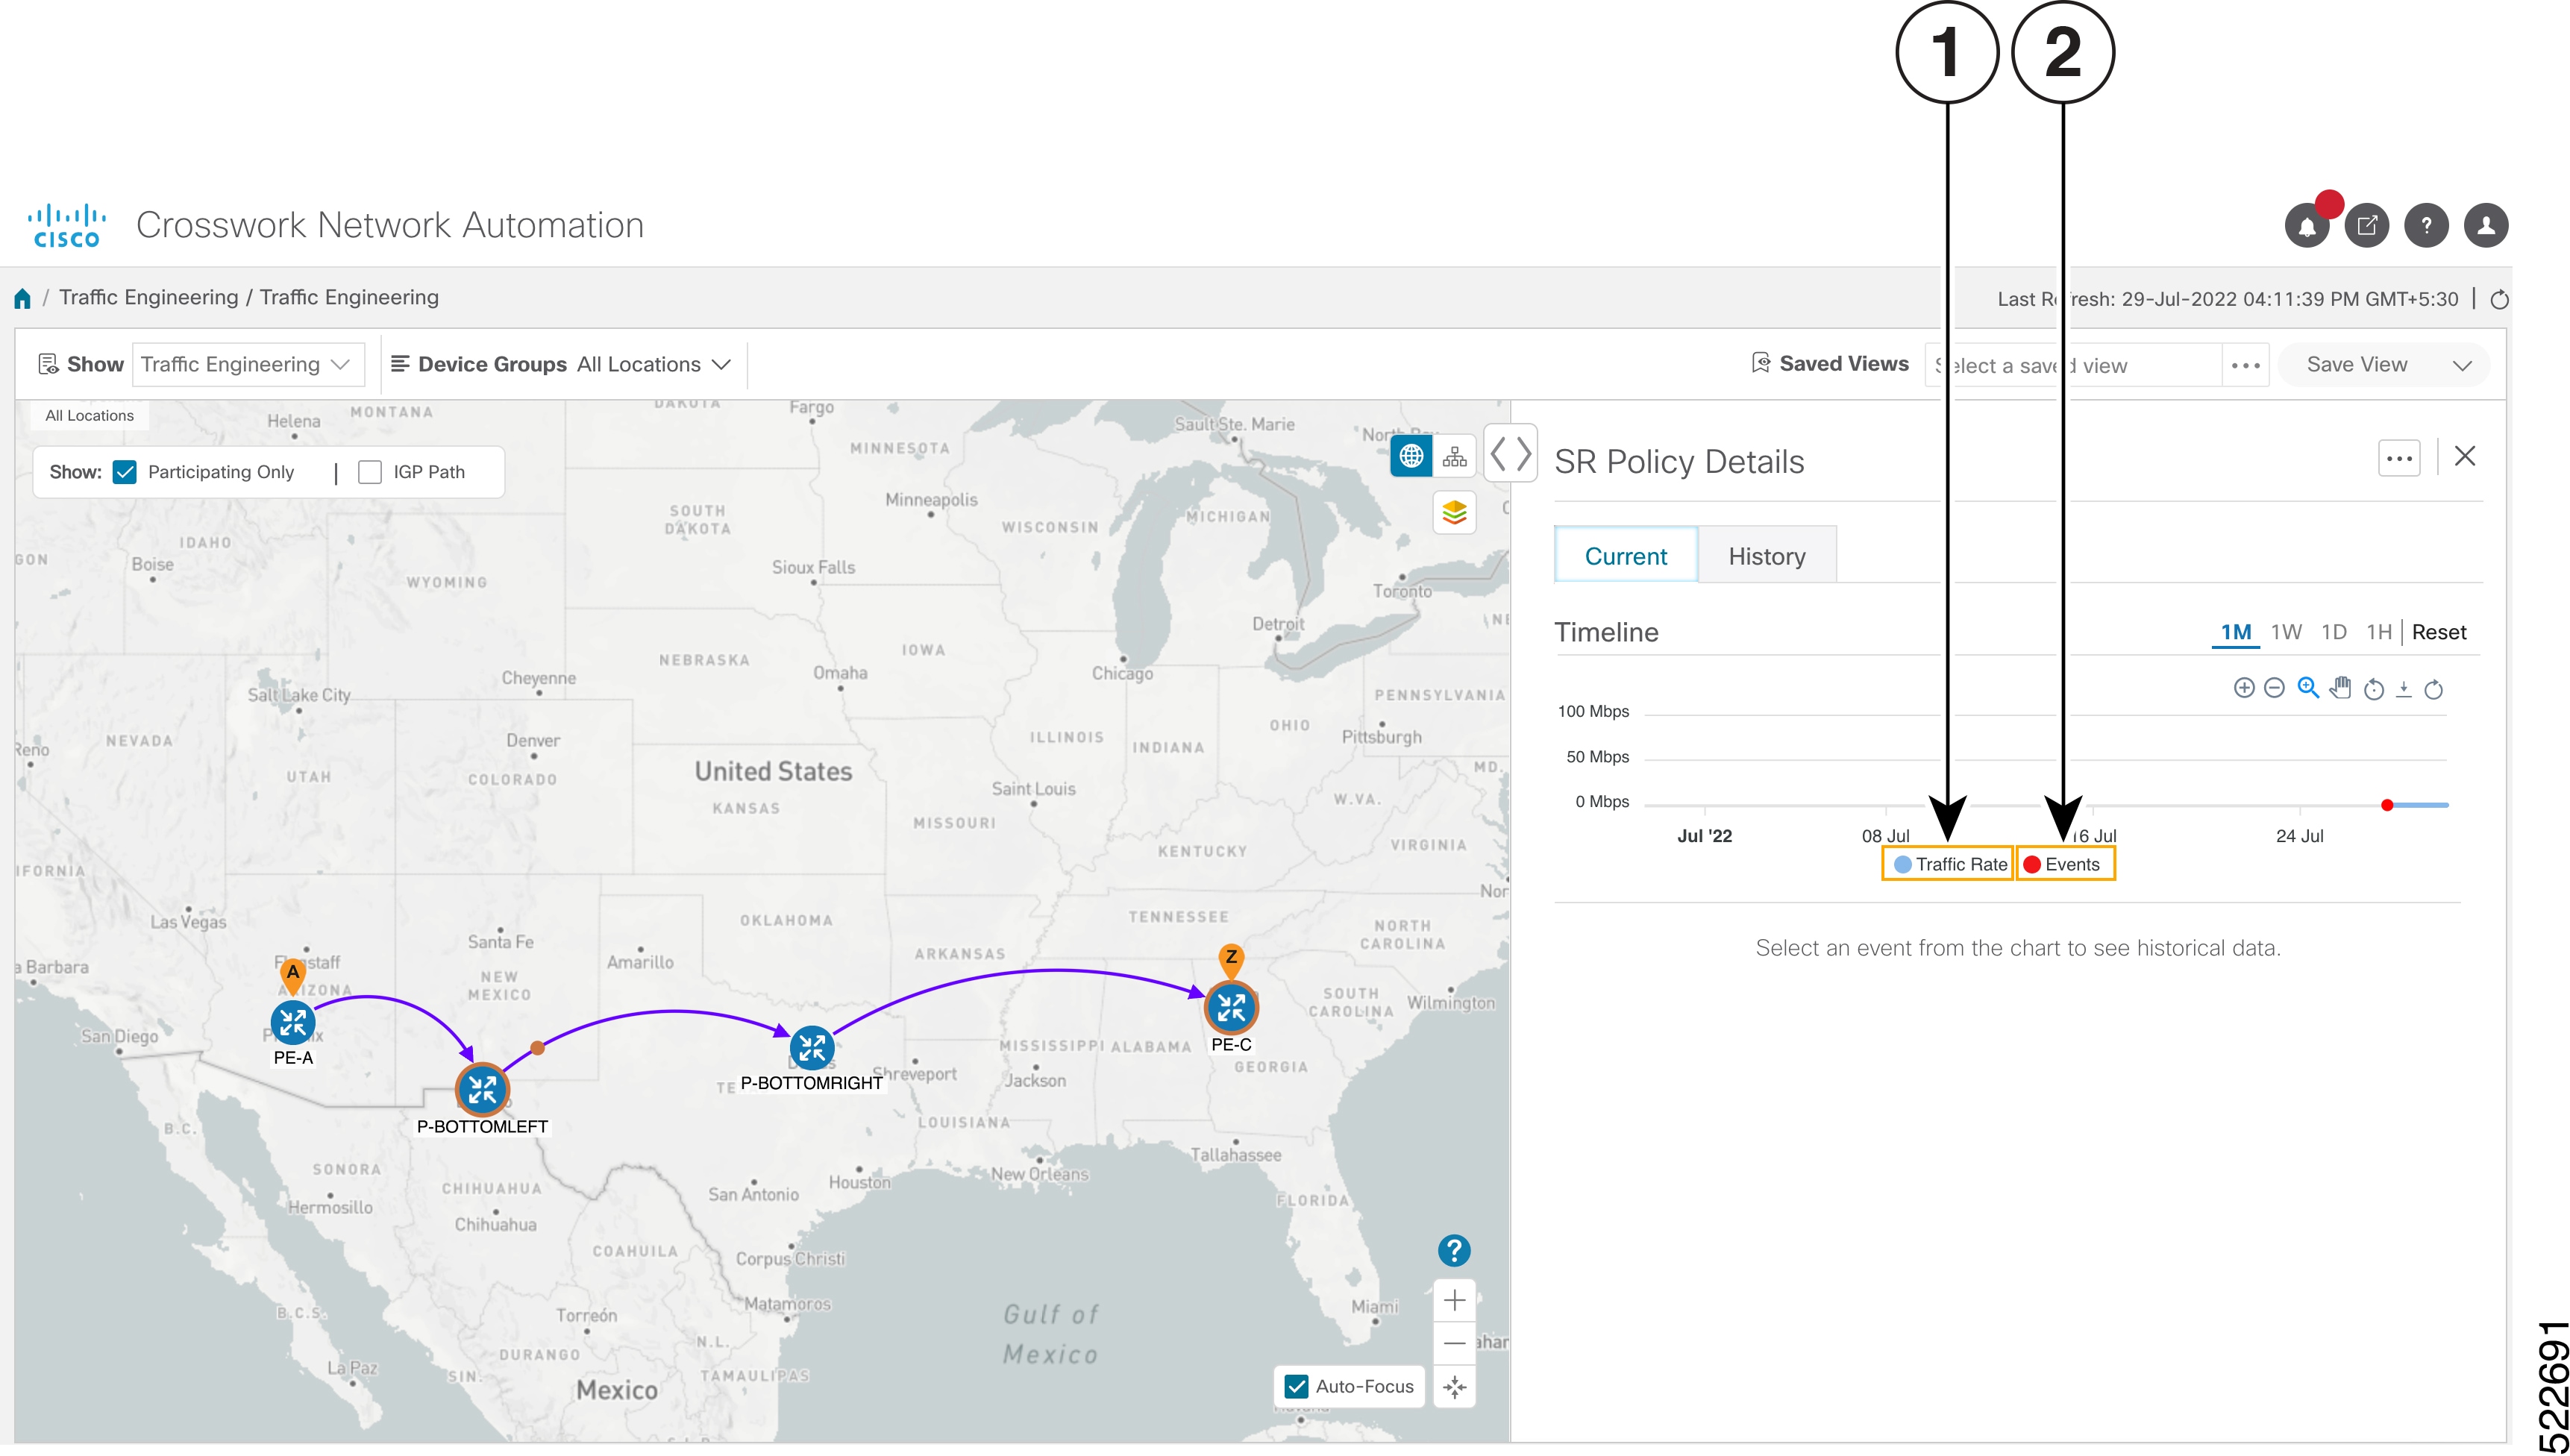The image size is (2570, 1456).
Task: Click the notifications bell icon
Action: pos(2305,226)
